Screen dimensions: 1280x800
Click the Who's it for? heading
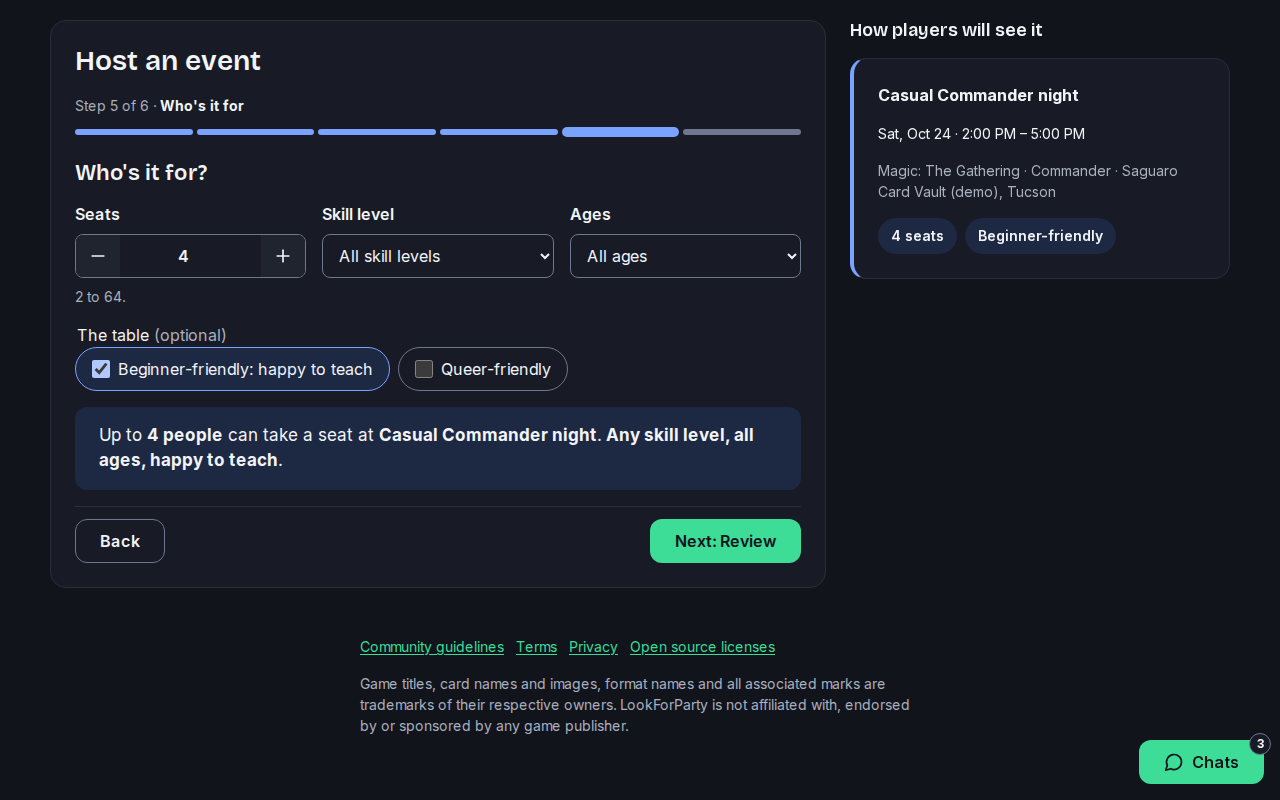[x=141, y=173]
